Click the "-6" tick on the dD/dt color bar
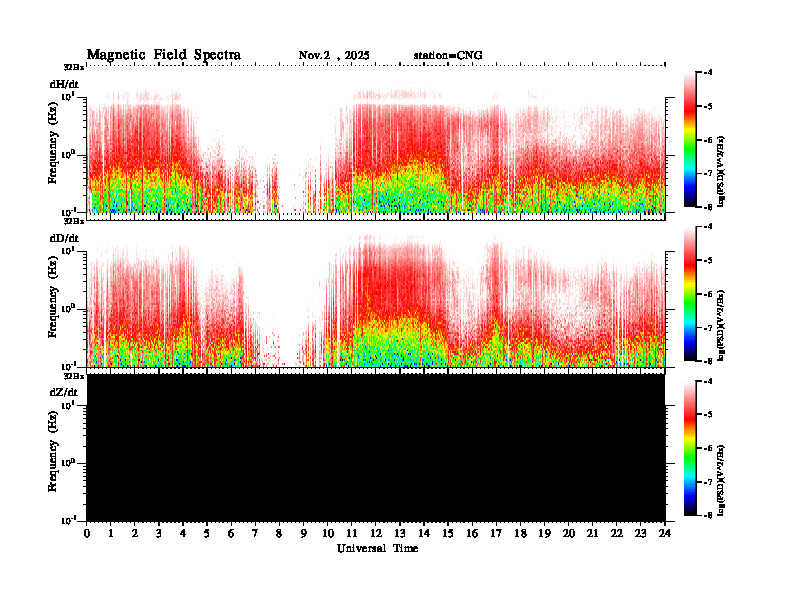 coord(709,294)
